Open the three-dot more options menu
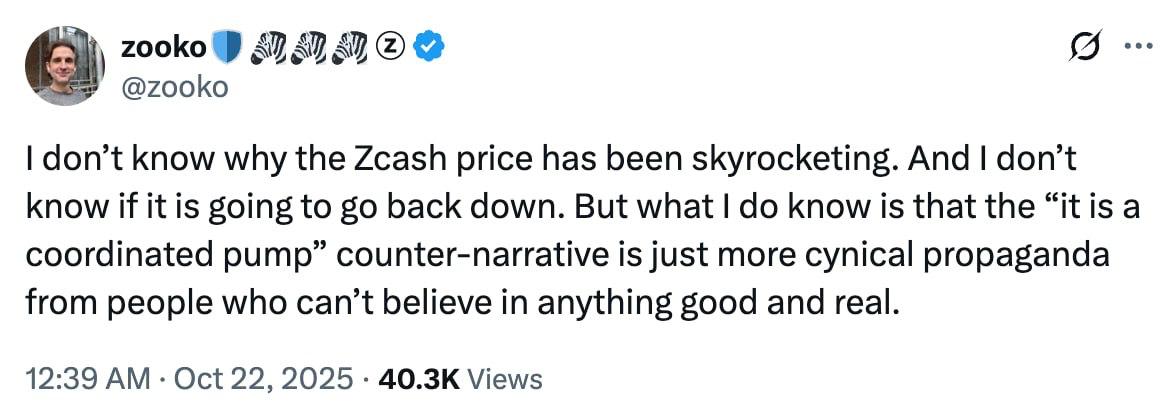 pyautogui.click(x=1138, y=48)
